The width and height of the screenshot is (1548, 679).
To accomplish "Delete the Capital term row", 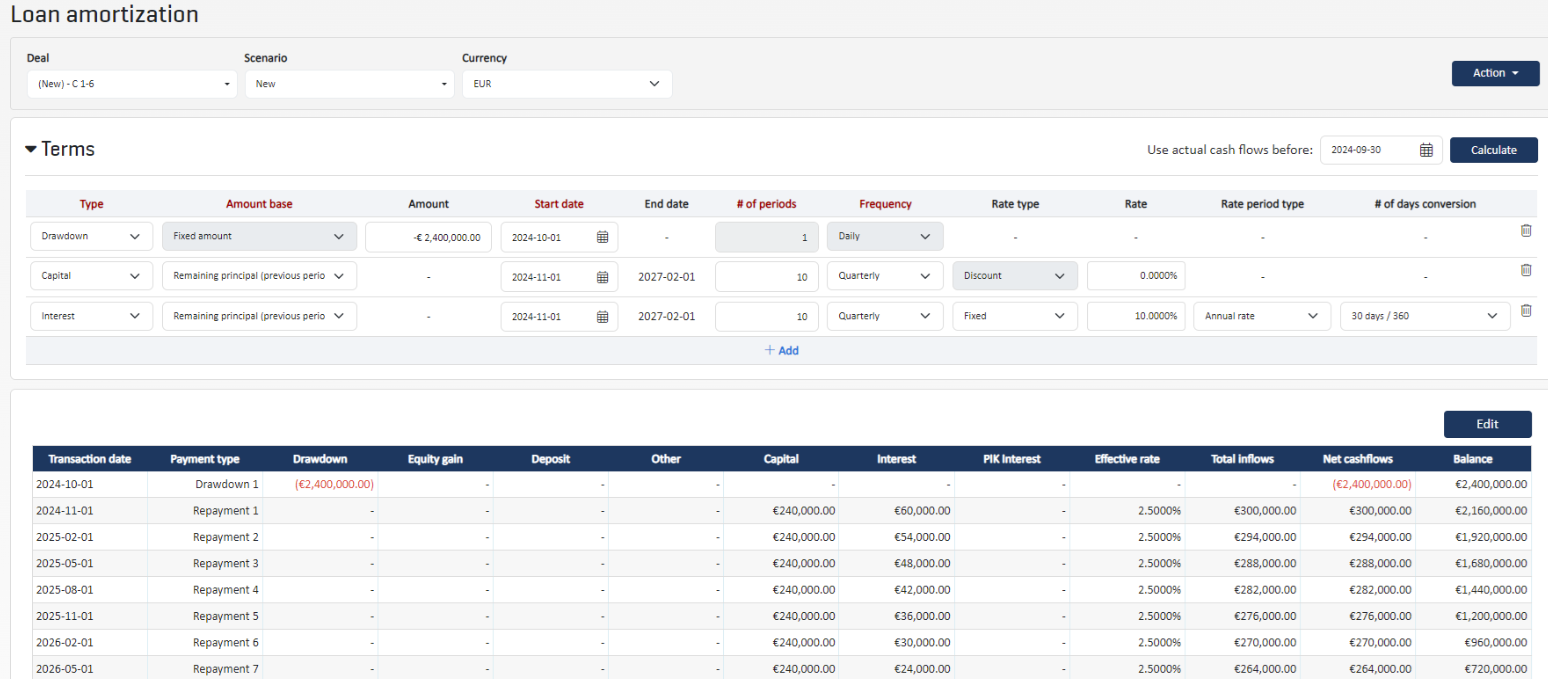I will pos(1525,270).
